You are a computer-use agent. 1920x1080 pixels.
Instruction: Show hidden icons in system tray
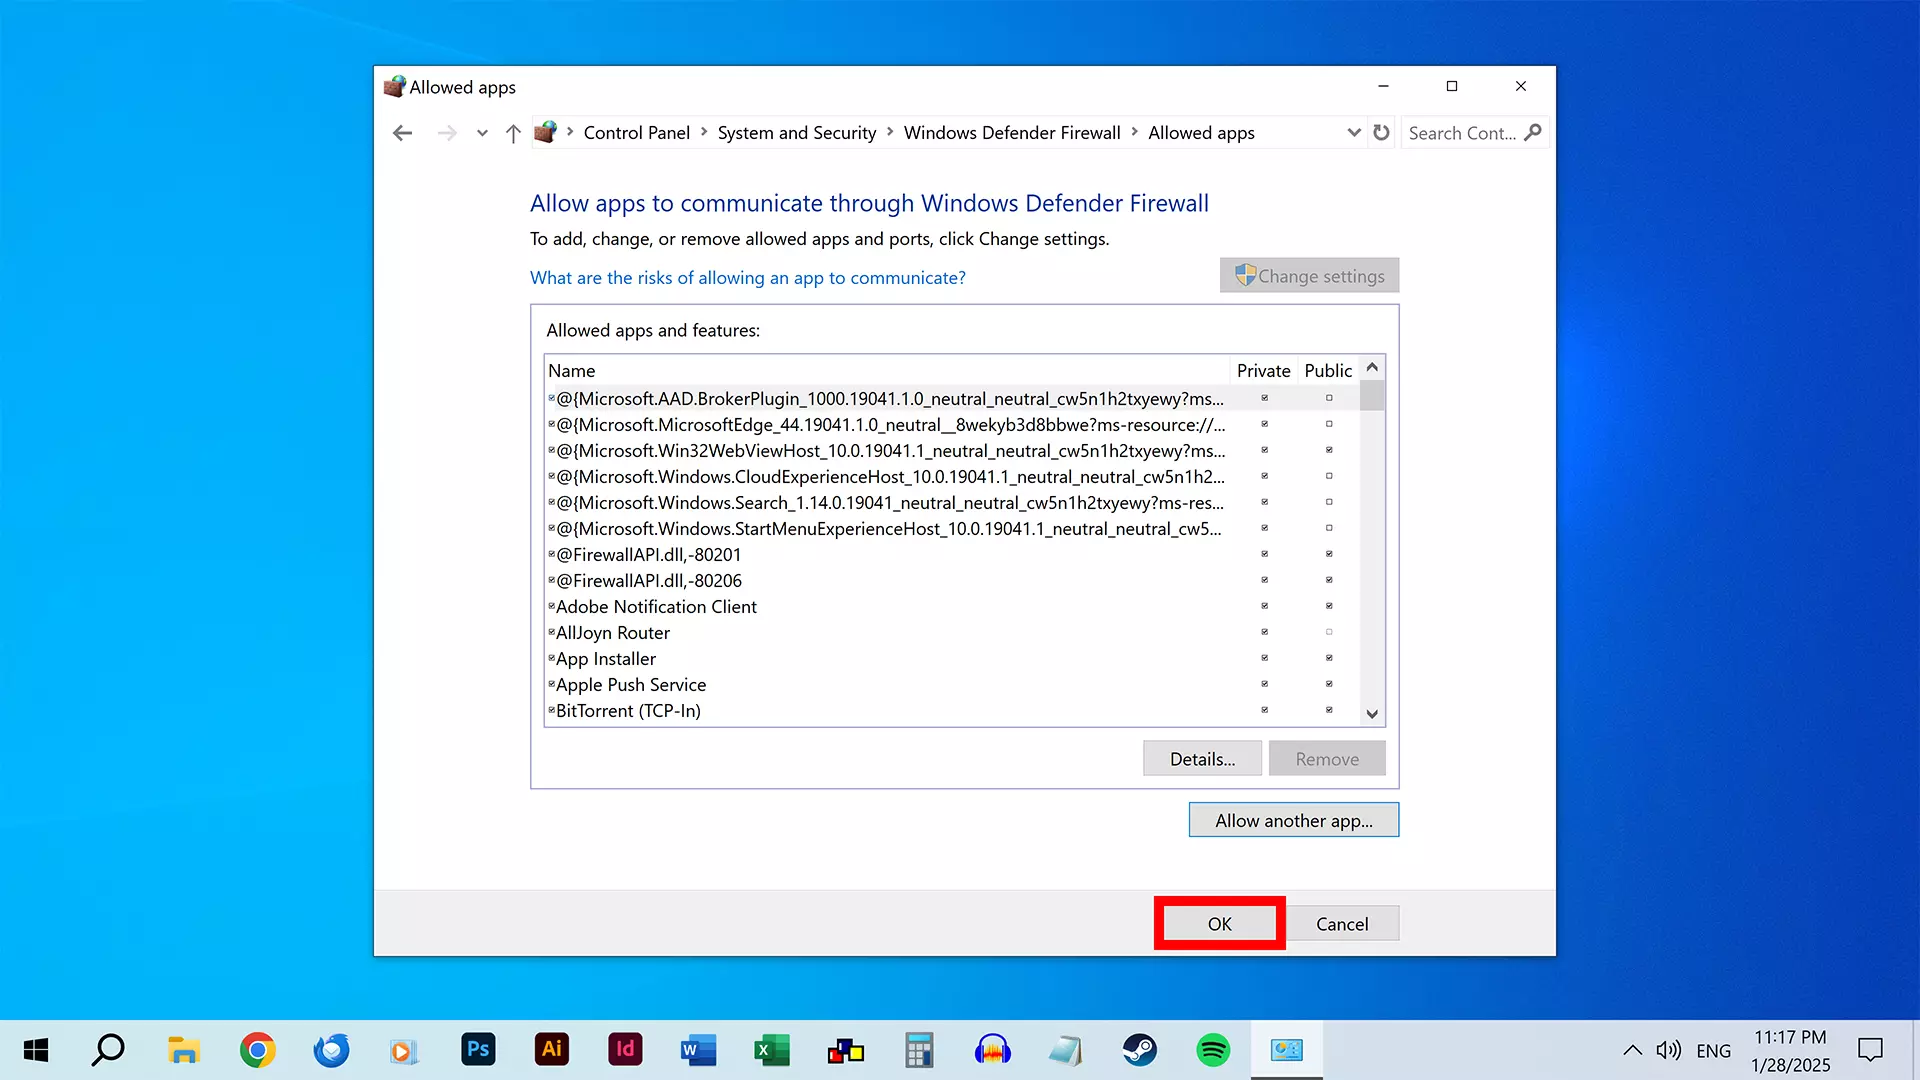point(1632,1050)
